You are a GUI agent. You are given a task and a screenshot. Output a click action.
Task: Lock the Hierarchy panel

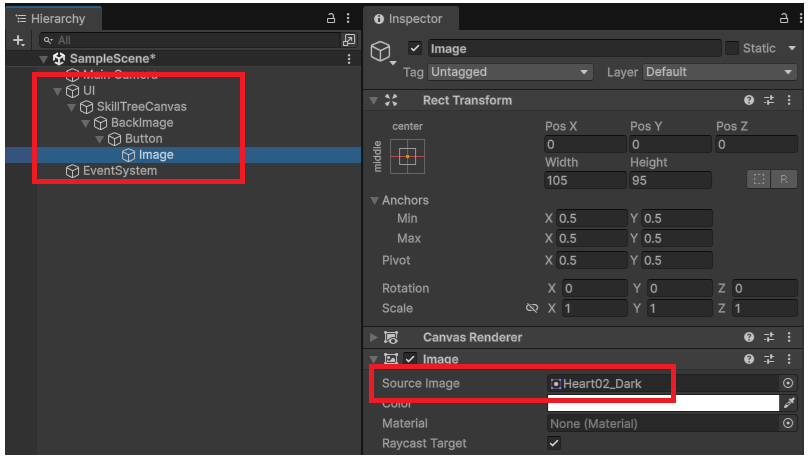click(x=331, y=19)
